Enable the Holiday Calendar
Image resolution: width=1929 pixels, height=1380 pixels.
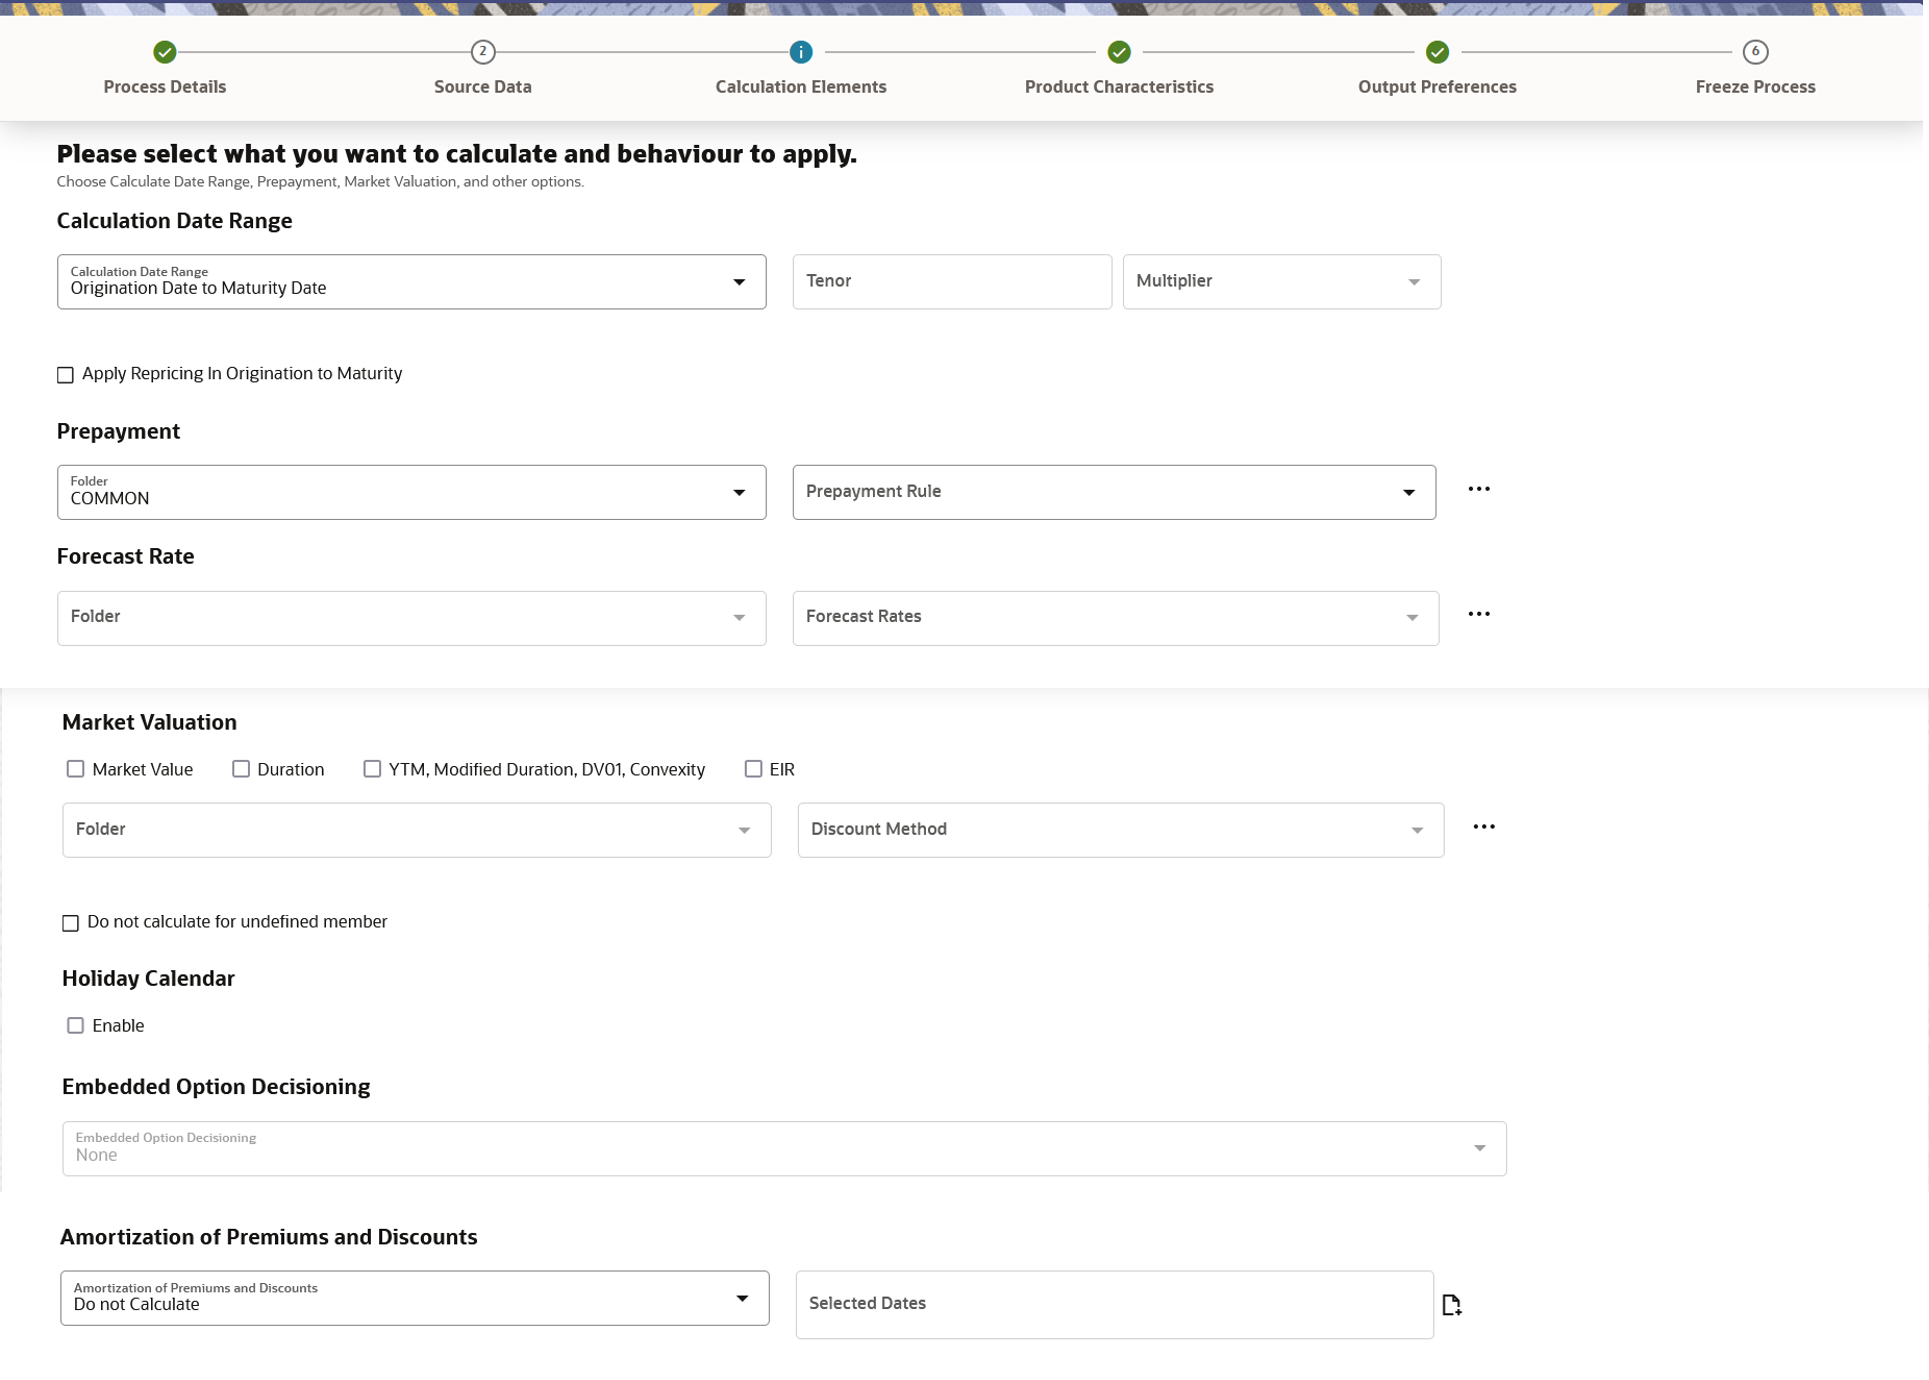(75, 1025)
